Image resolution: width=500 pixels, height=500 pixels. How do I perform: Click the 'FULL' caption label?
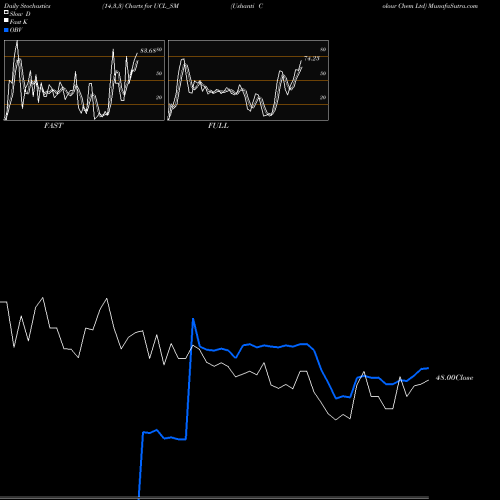[218, 126]
